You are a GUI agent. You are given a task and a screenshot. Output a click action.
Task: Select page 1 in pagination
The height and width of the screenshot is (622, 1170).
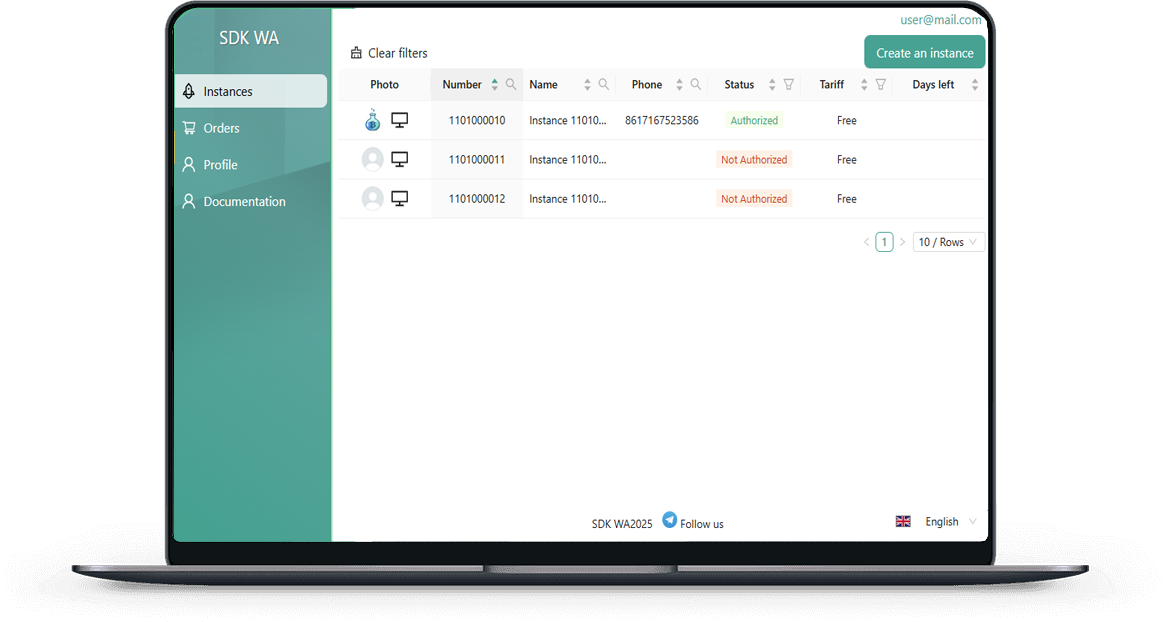884,242
